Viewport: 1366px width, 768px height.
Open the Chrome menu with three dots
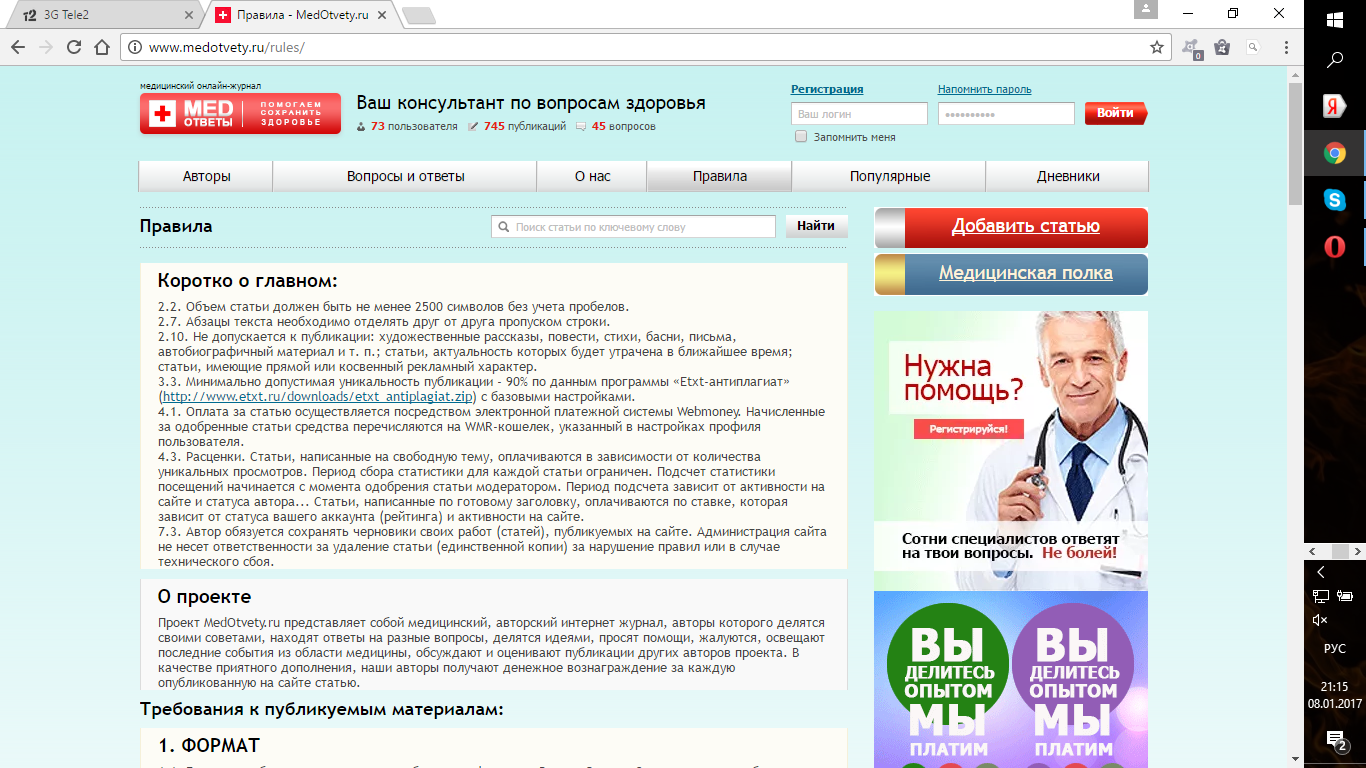(1279, 47)
